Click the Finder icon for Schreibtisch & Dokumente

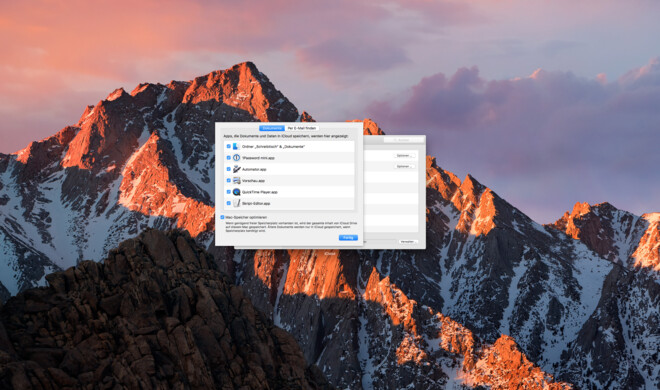pos(237,146)
